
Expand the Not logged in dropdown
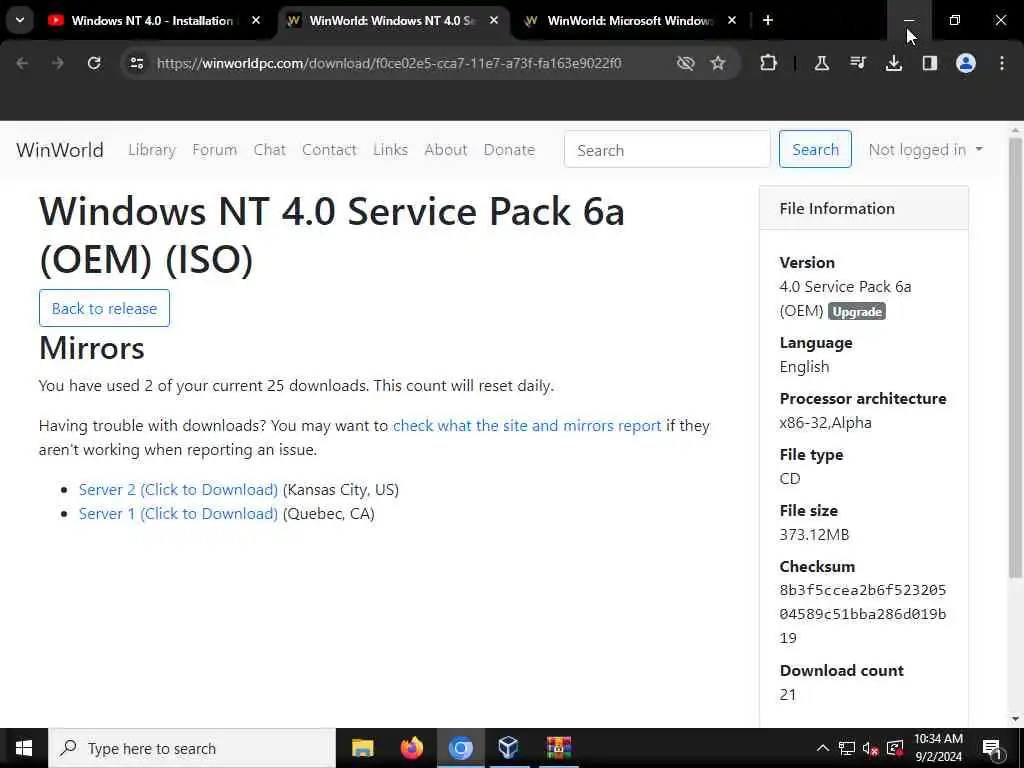coord(925,150)
